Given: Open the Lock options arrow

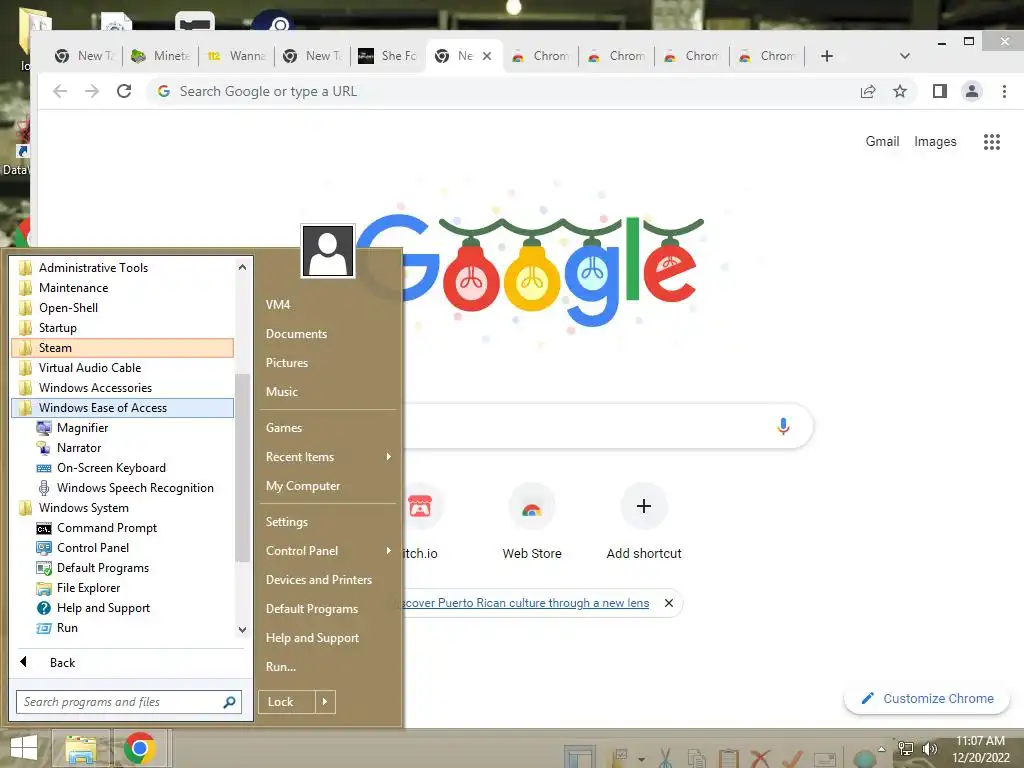Looking at the screenshot, I should point(325,702).
